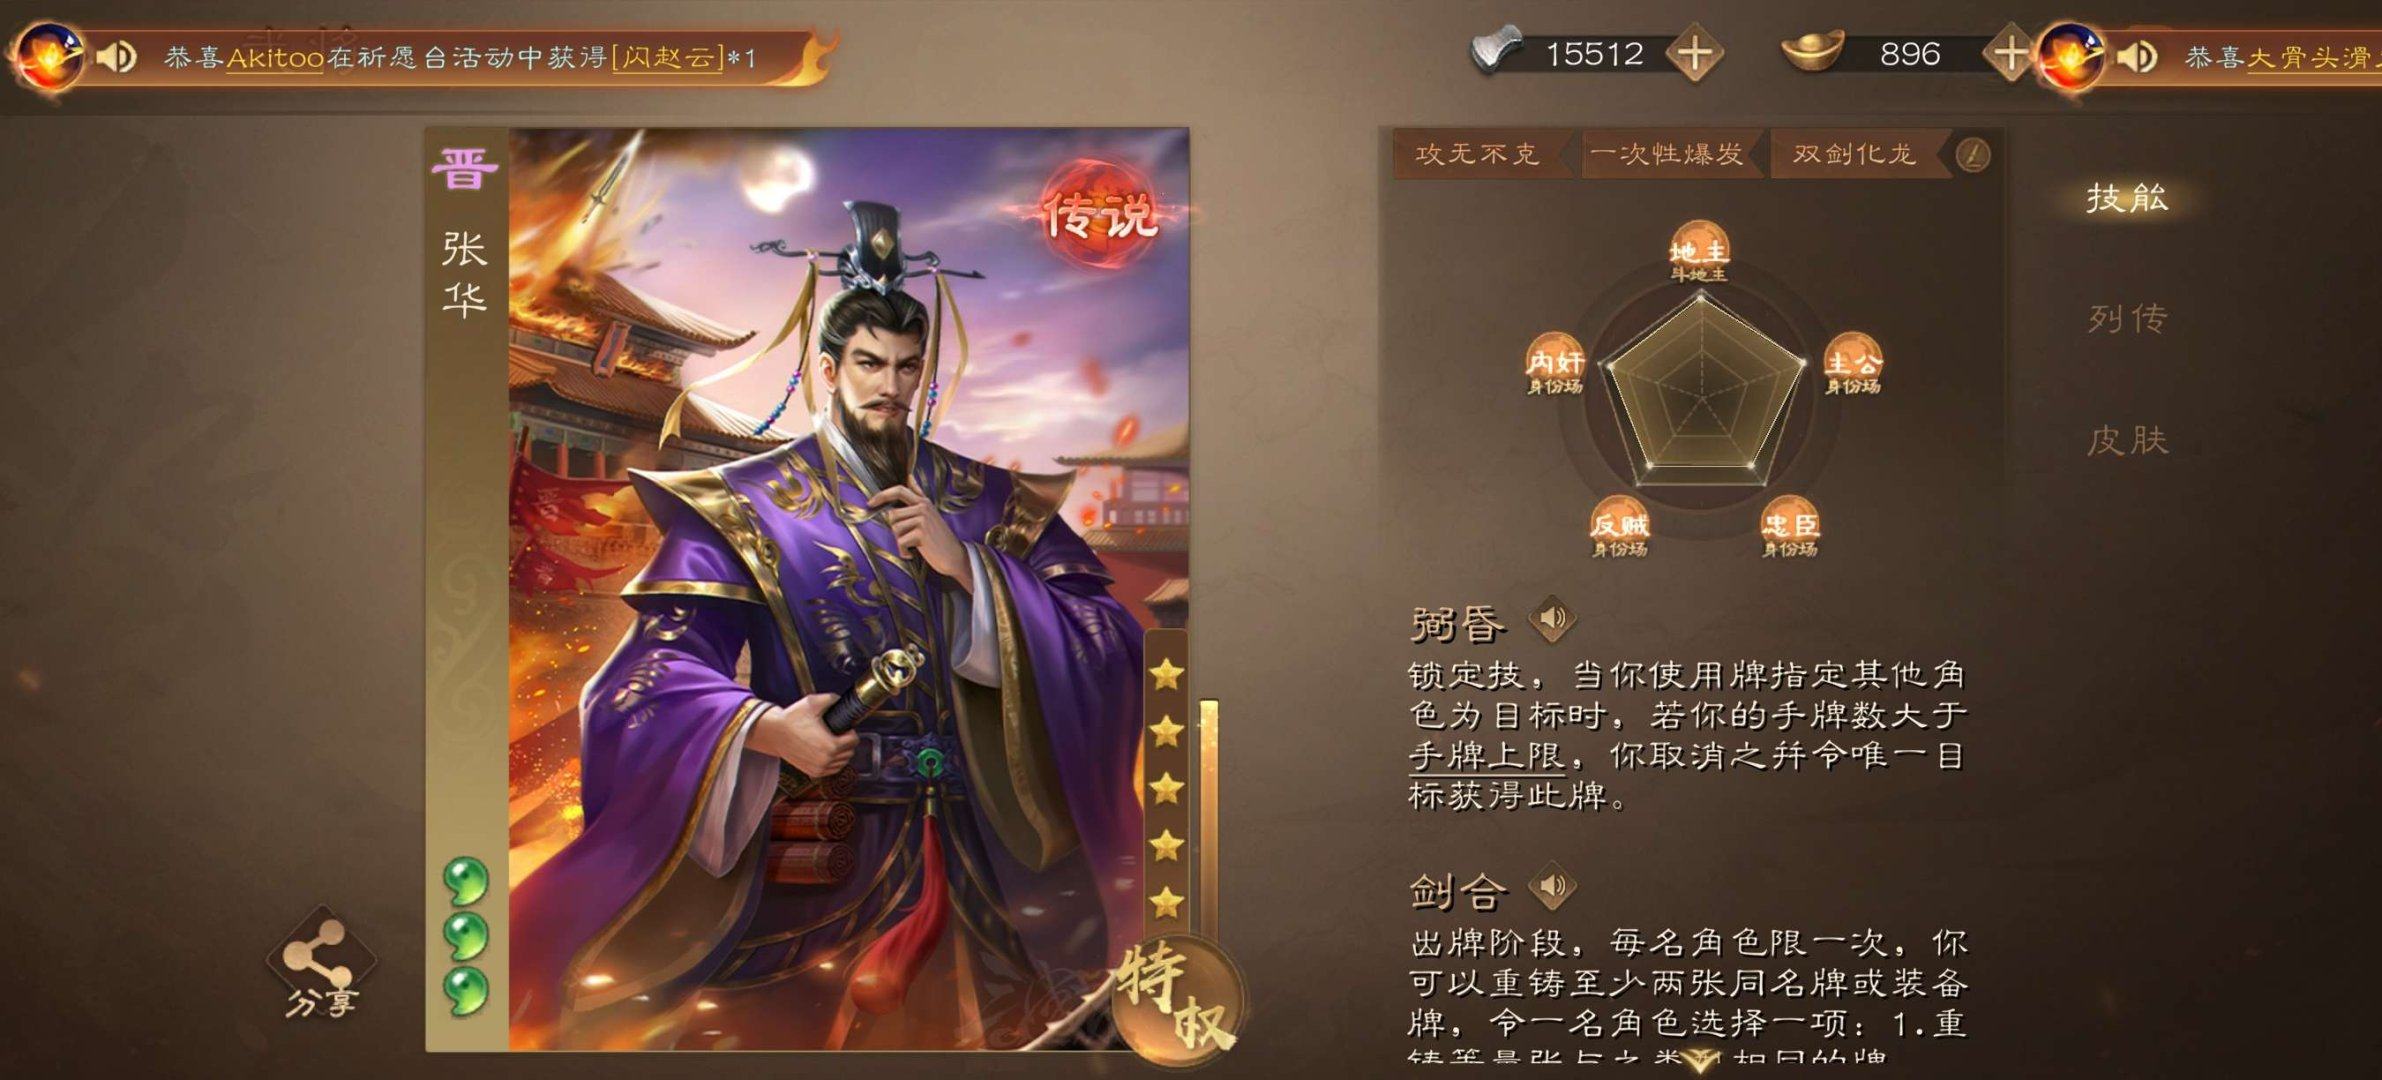
Task: Add currency with first plus icon
Action: 1695,54
